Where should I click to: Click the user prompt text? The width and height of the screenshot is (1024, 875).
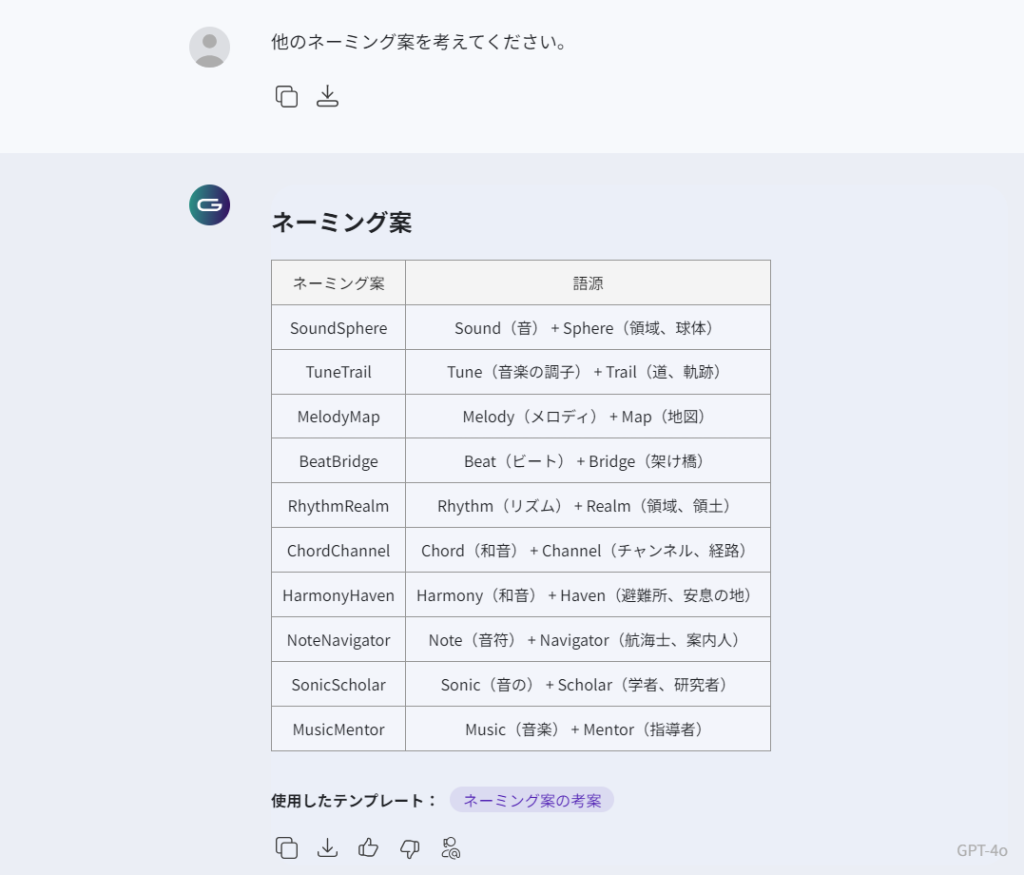[x=419, y=43]
